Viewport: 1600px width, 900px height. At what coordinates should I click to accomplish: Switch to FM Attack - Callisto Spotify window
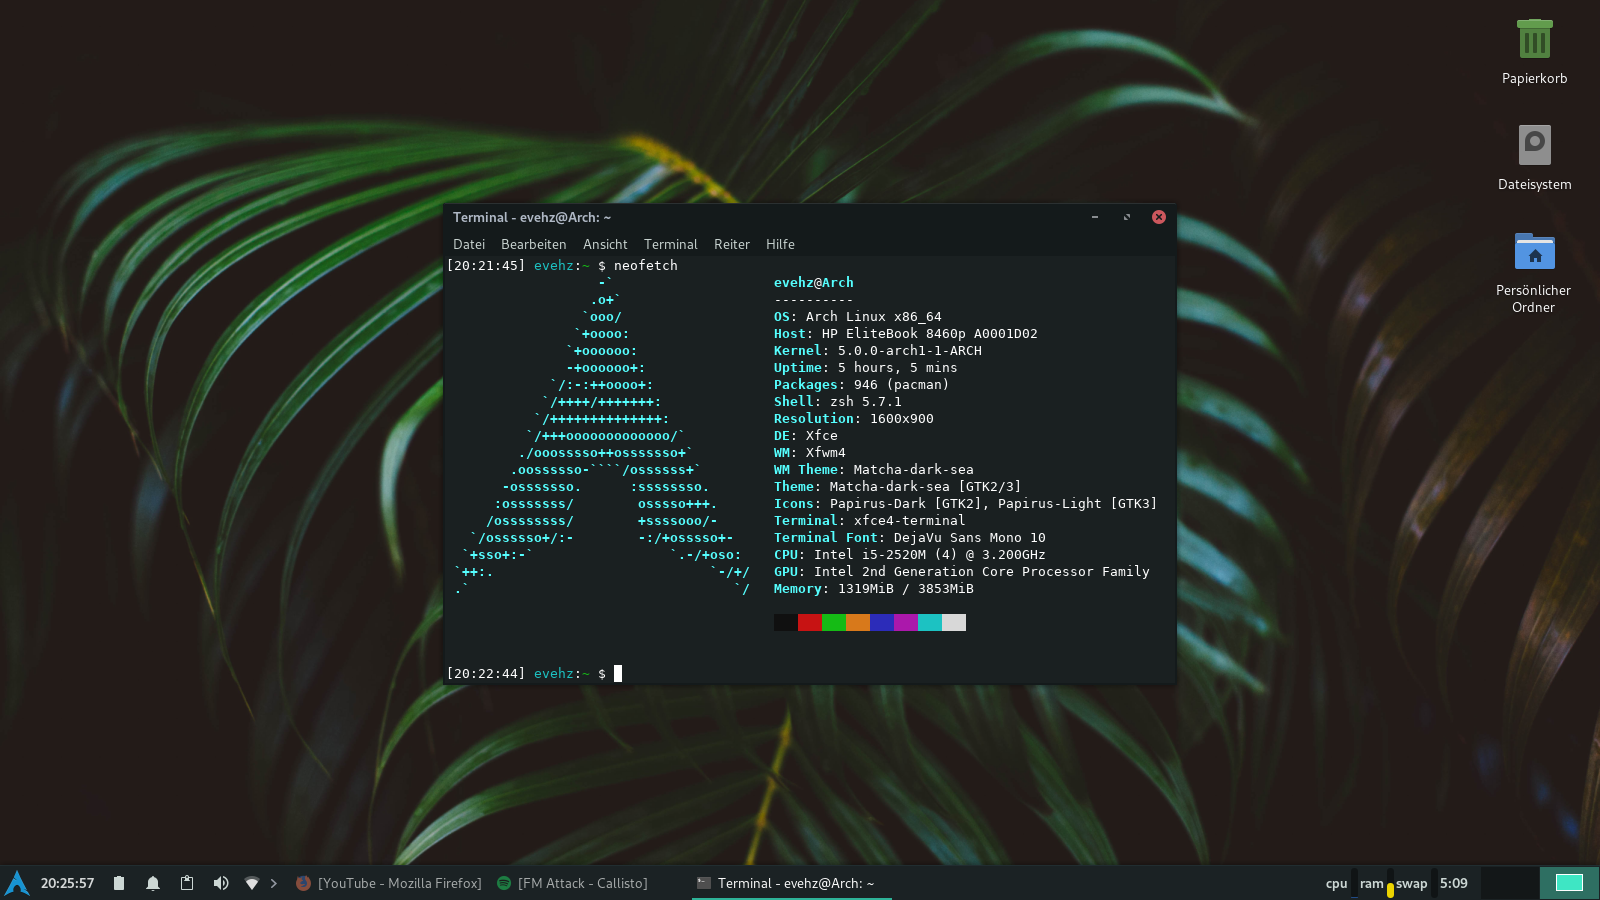573,883
